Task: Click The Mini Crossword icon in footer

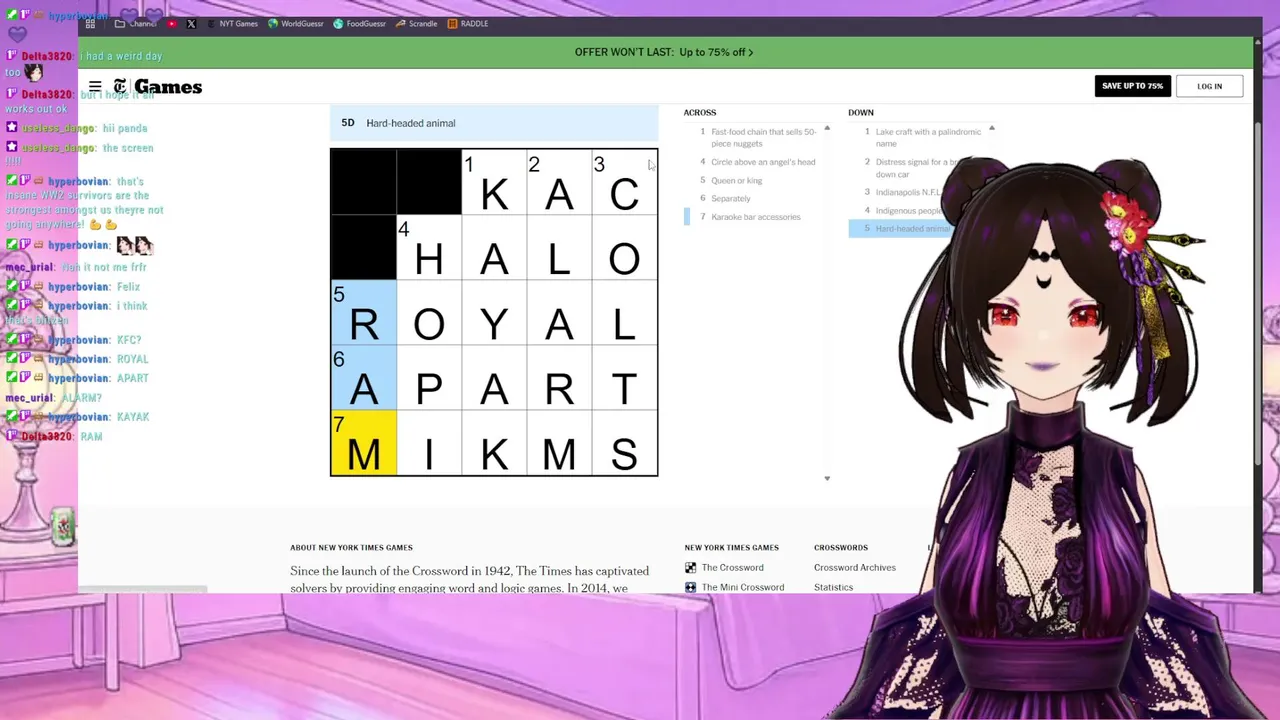Action: pyautogui.click(x=690, y=587)
